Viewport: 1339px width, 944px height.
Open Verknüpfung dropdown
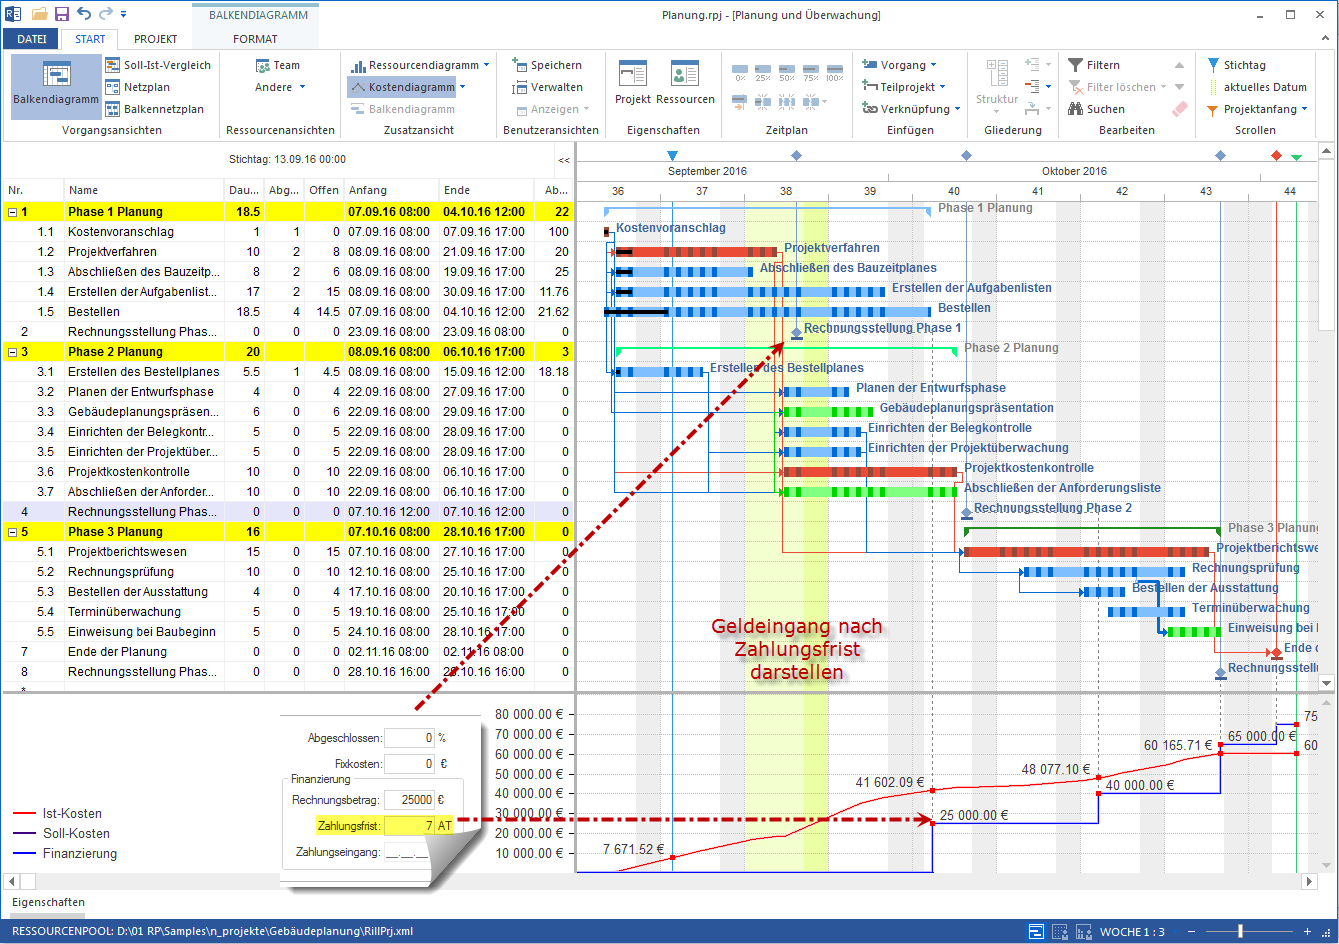(x=910, y=109)
